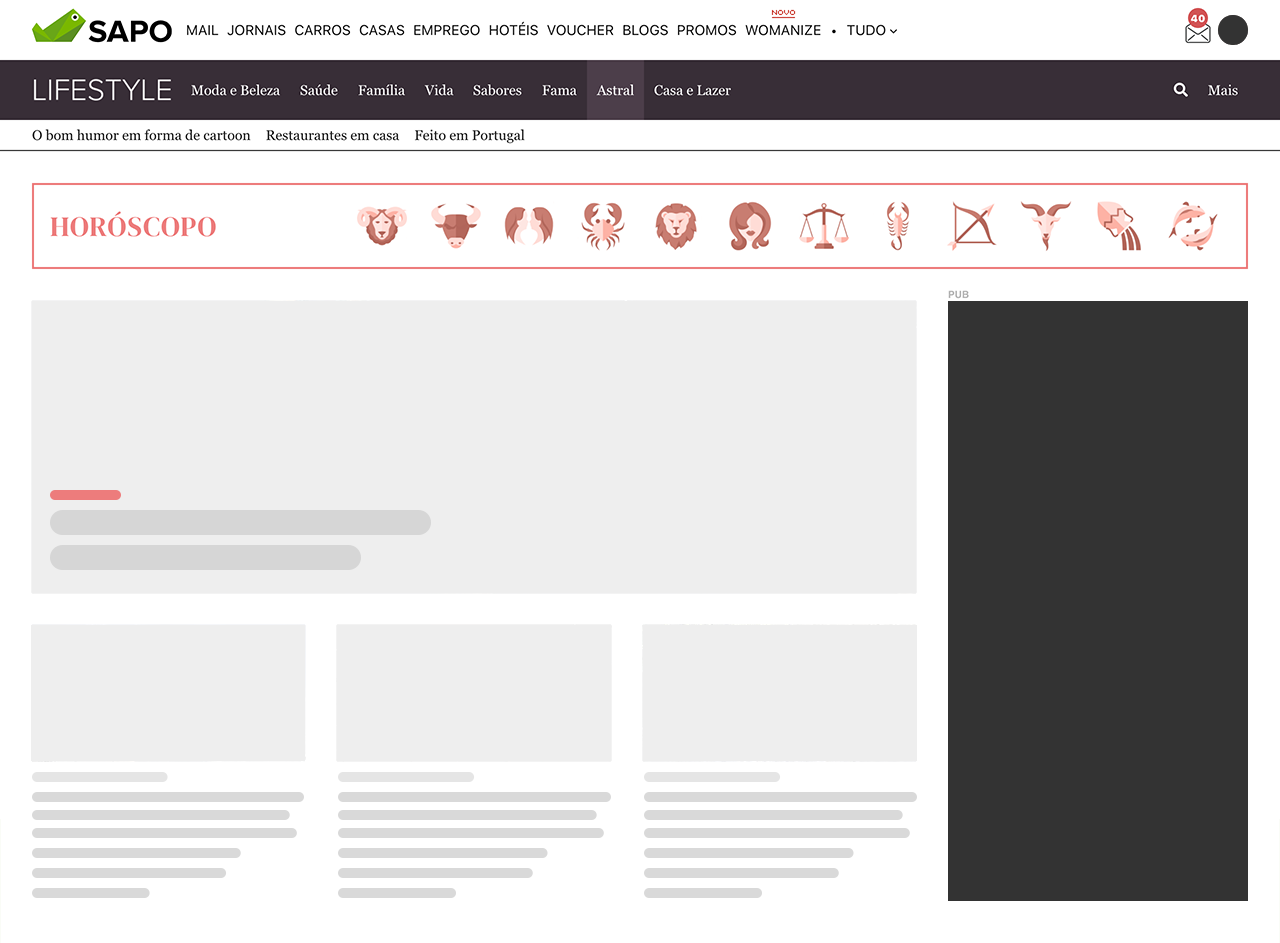Click the Scorpio zodiac icon

coord(897,226)
